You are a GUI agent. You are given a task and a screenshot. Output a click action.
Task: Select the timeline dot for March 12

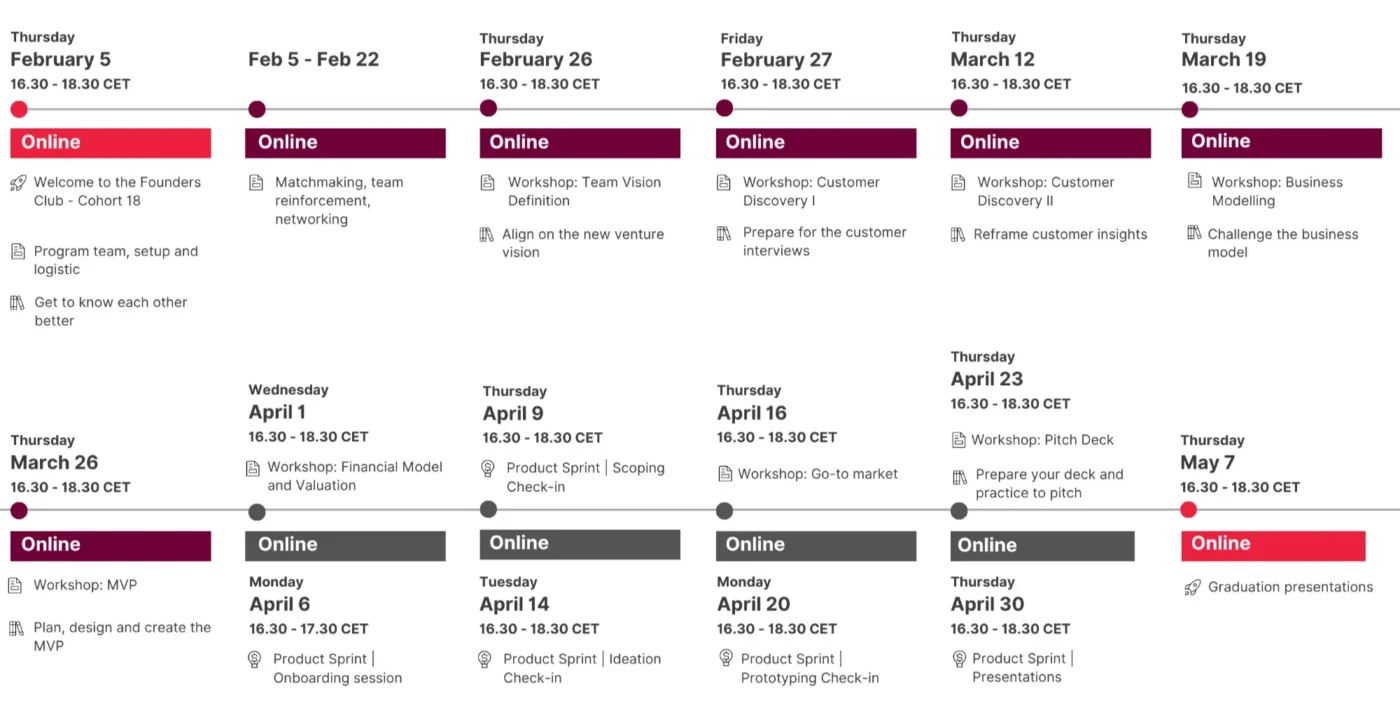tap(959, 108)
